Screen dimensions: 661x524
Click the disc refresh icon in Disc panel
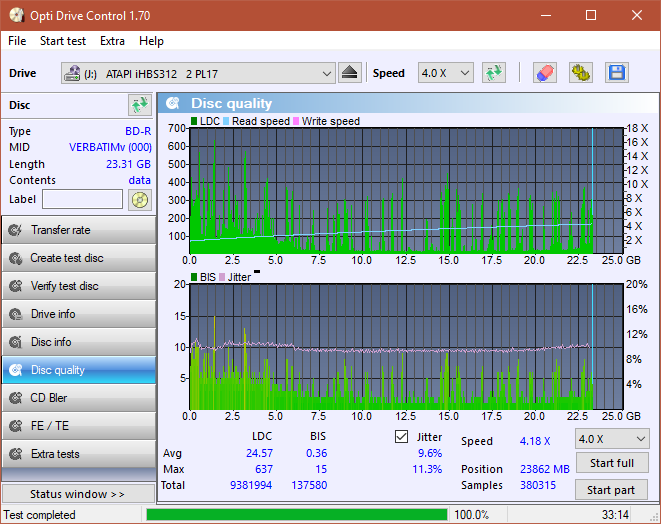tap(140, 105)
